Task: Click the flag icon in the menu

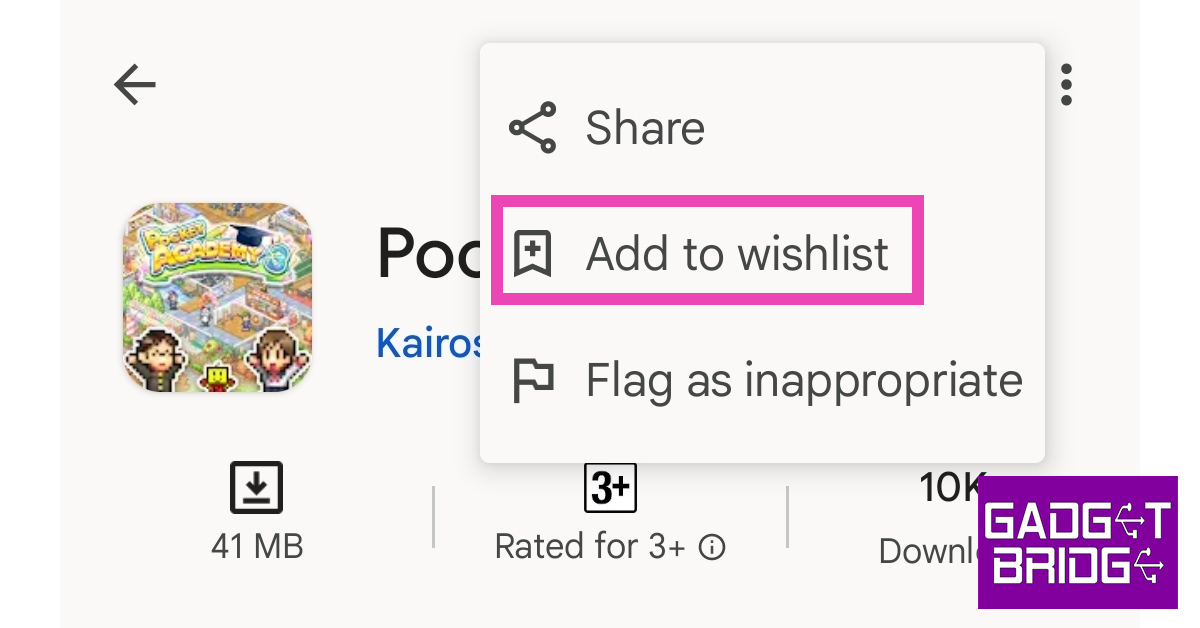Action: coord(532,380)
